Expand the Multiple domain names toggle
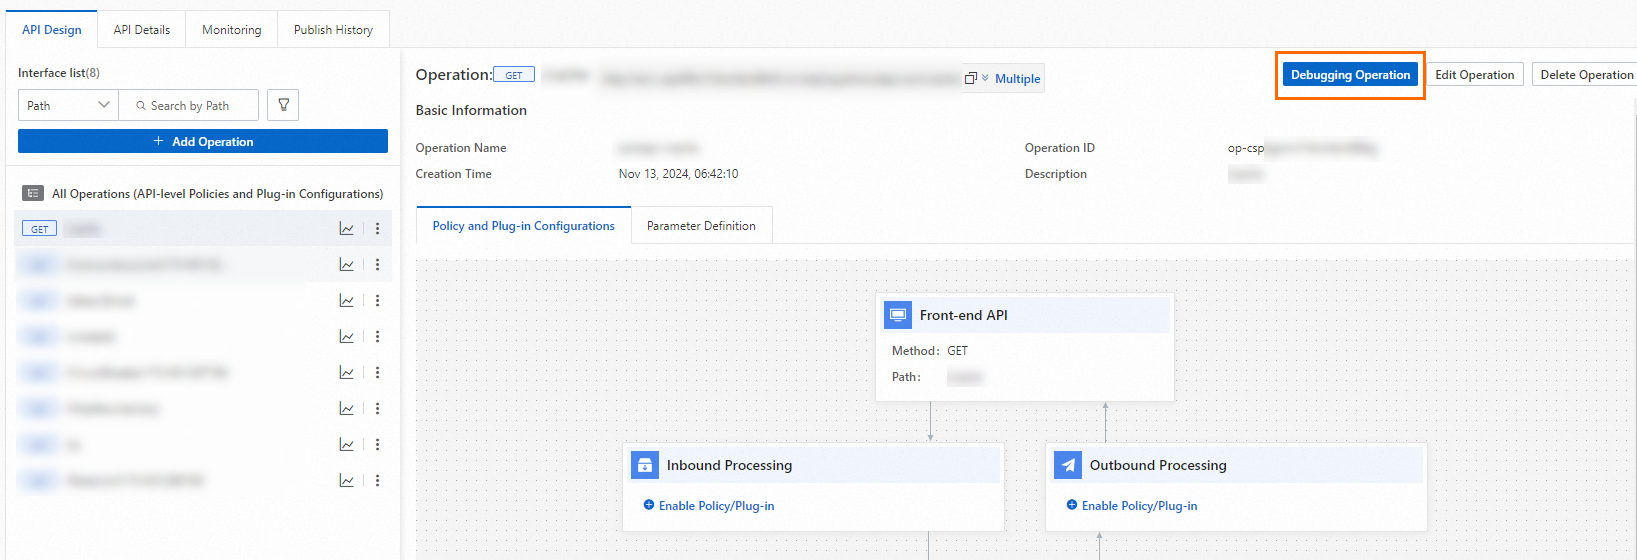1637x560 pixels. tap(1011, 79)
